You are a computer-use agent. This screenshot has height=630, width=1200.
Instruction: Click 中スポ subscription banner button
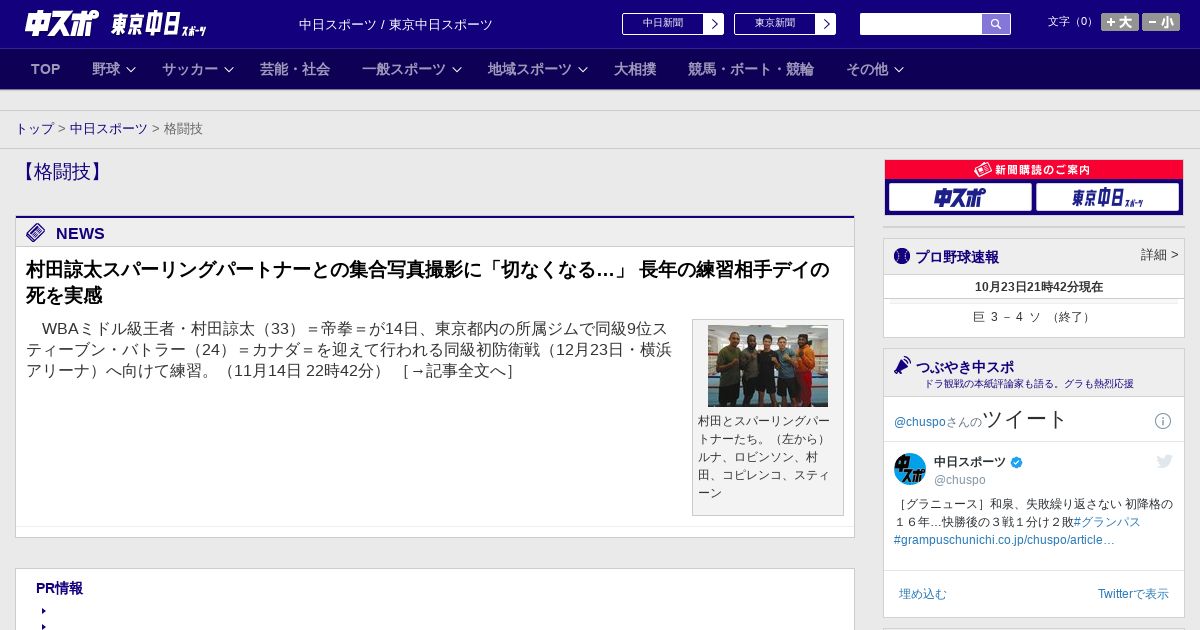click(x=960, y=197)
